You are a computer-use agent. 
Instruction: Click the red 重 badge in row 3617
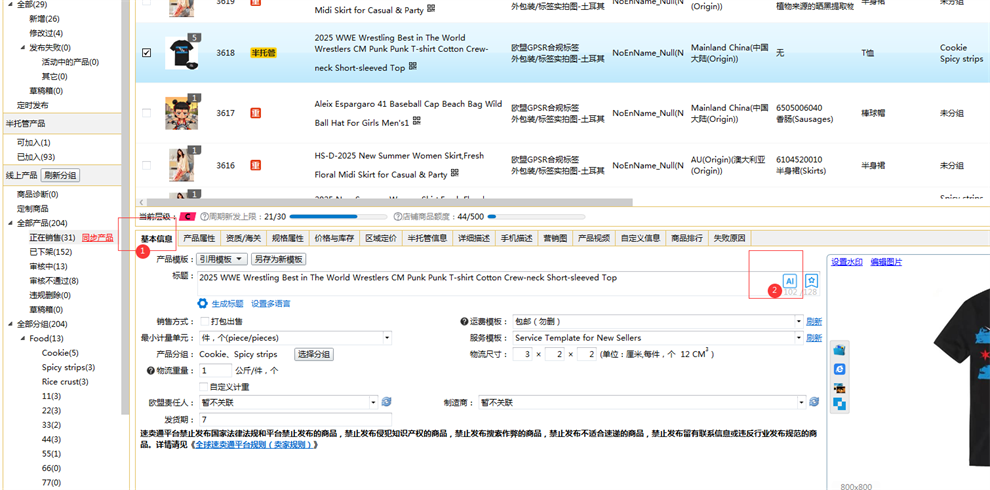[256, 114]
